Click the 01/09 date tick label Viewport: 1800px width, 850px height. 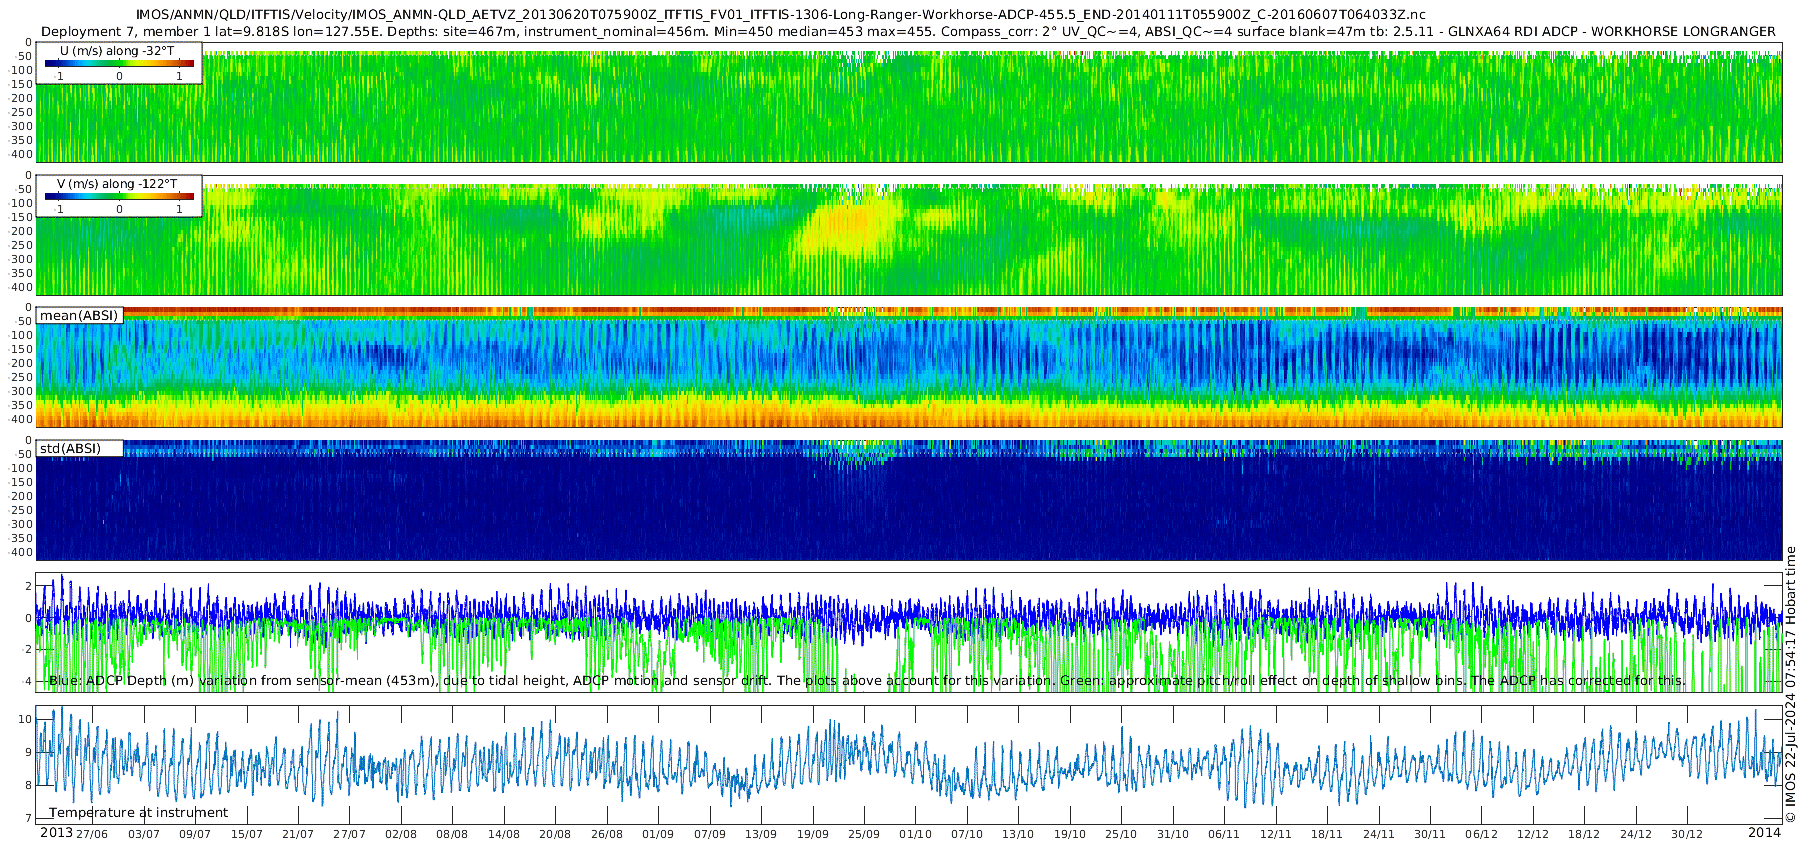[658, 834]
